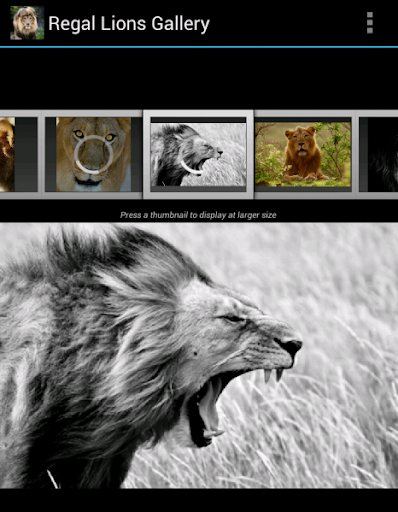The height and width of the screenshot is (512, 398).
Task: Click the lioness's eyes in the thumbnail
Action: [95, 135]
